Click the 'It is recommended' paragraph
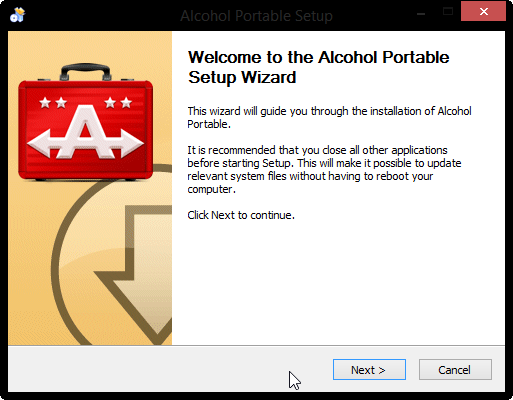This screenshot has width=513, height=400. (x=324, y=170)
